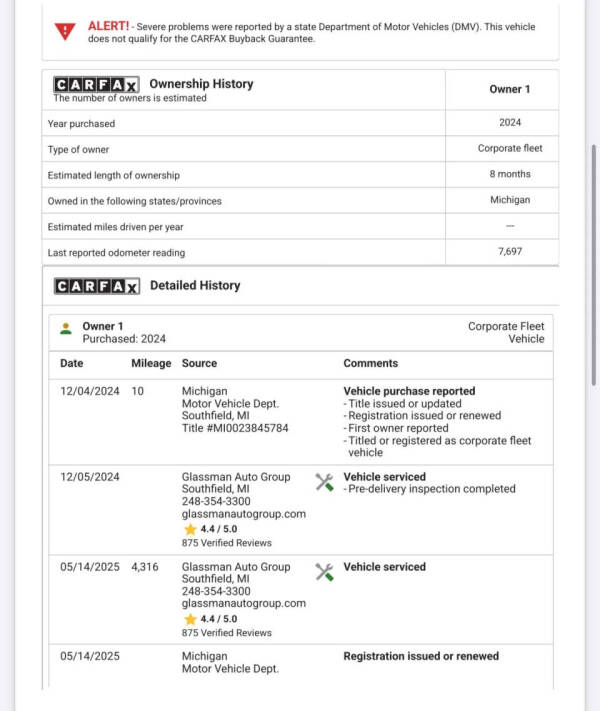
Task: Click the wrench icon for the 4,316-mile service
Action: click(324, 572)
